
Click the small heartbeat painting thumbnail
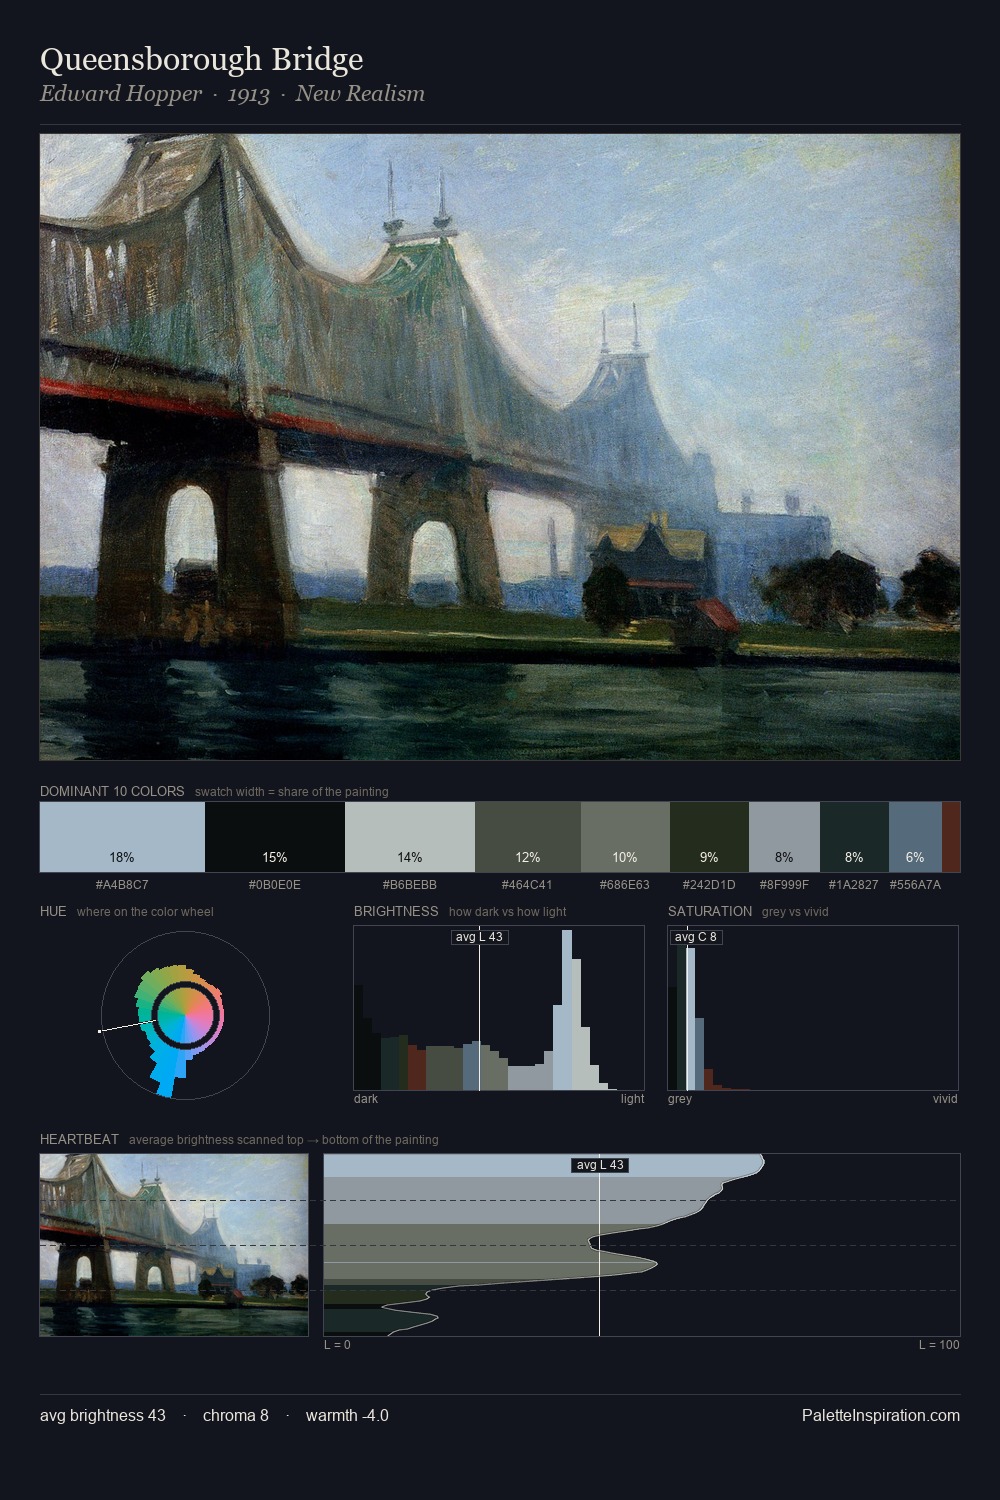click(174, 1245)
